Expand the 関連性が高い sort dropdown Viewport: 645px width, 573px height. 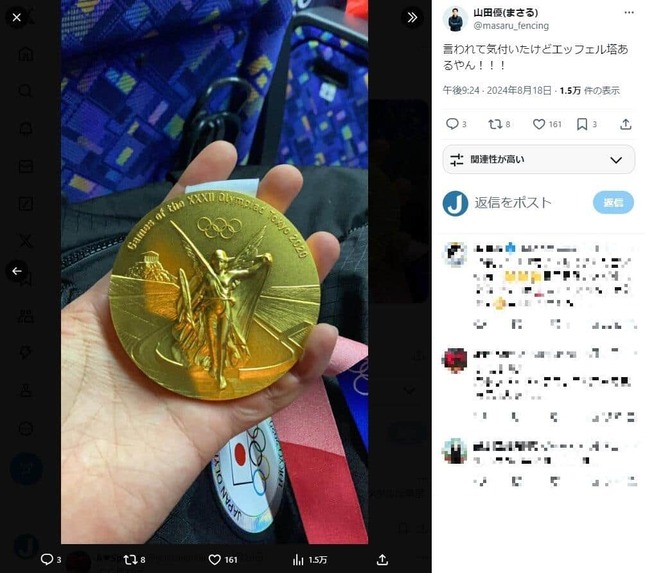click(539, 160)
